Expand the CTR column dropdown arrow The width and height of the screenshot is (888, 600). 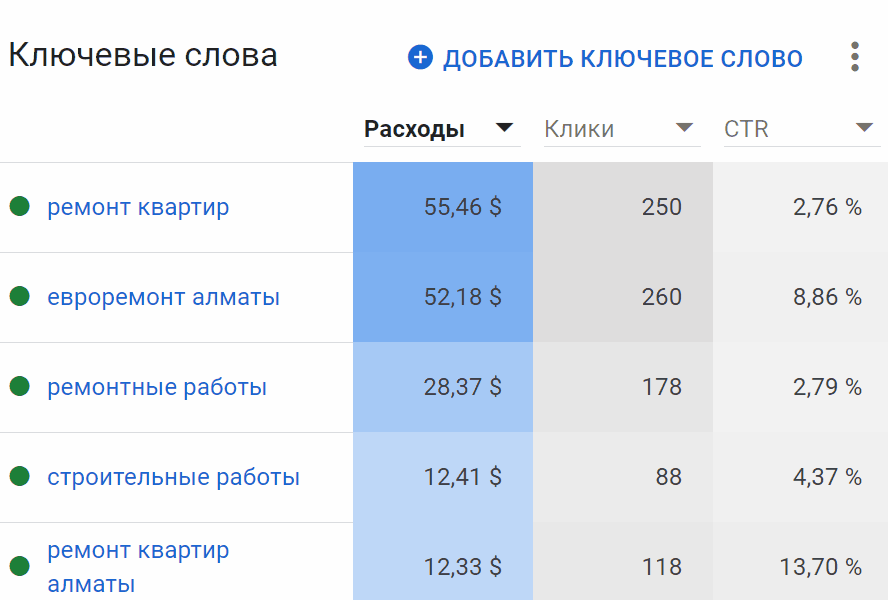pos(865,128)
